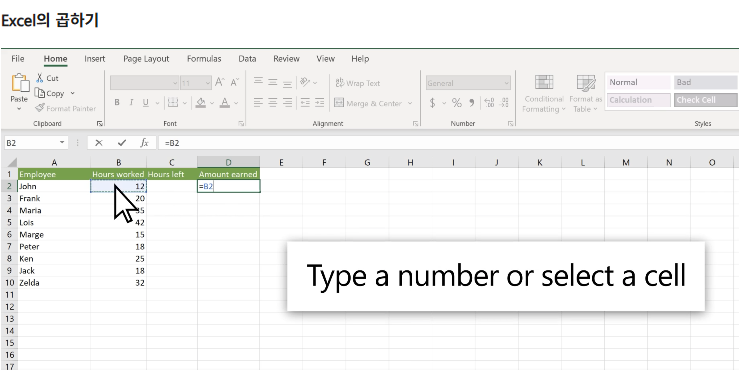Click the Borders icon
The width and height of the screenshot is (739, 370).
coord(173,102)
